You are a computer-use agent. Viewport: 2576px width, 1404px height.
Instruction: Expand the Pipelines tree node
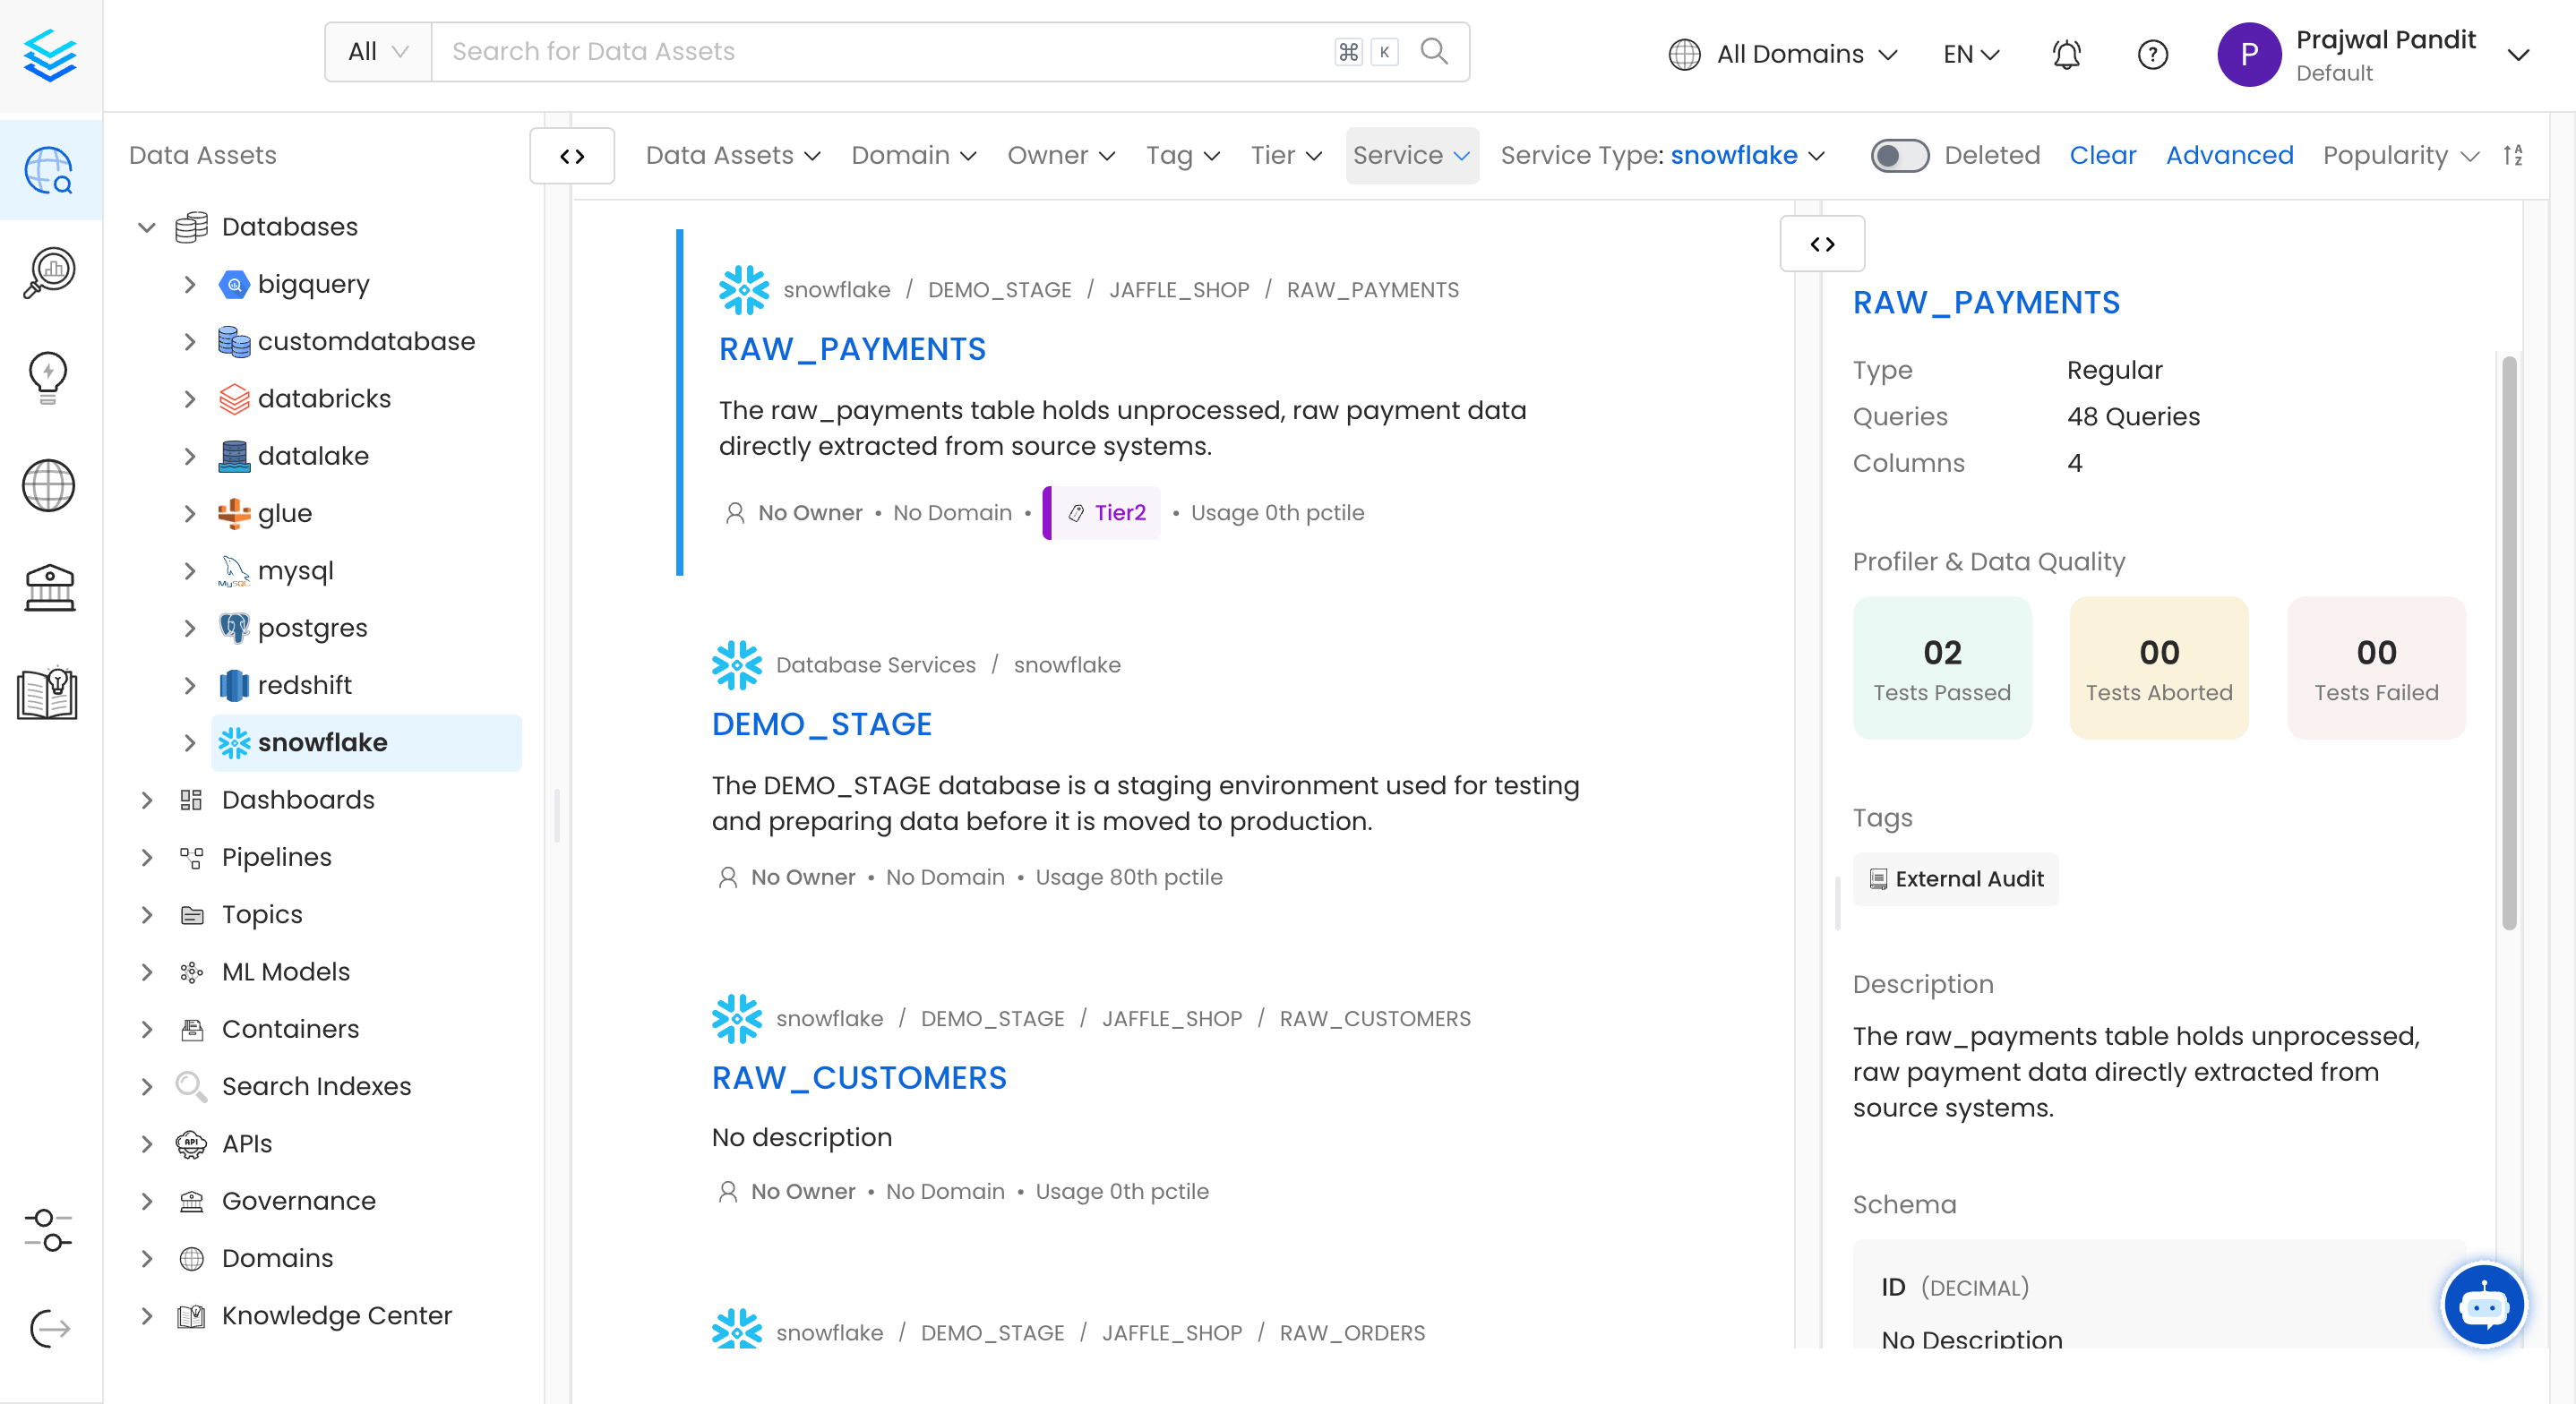pyautogui.click(x=147, y=857)
